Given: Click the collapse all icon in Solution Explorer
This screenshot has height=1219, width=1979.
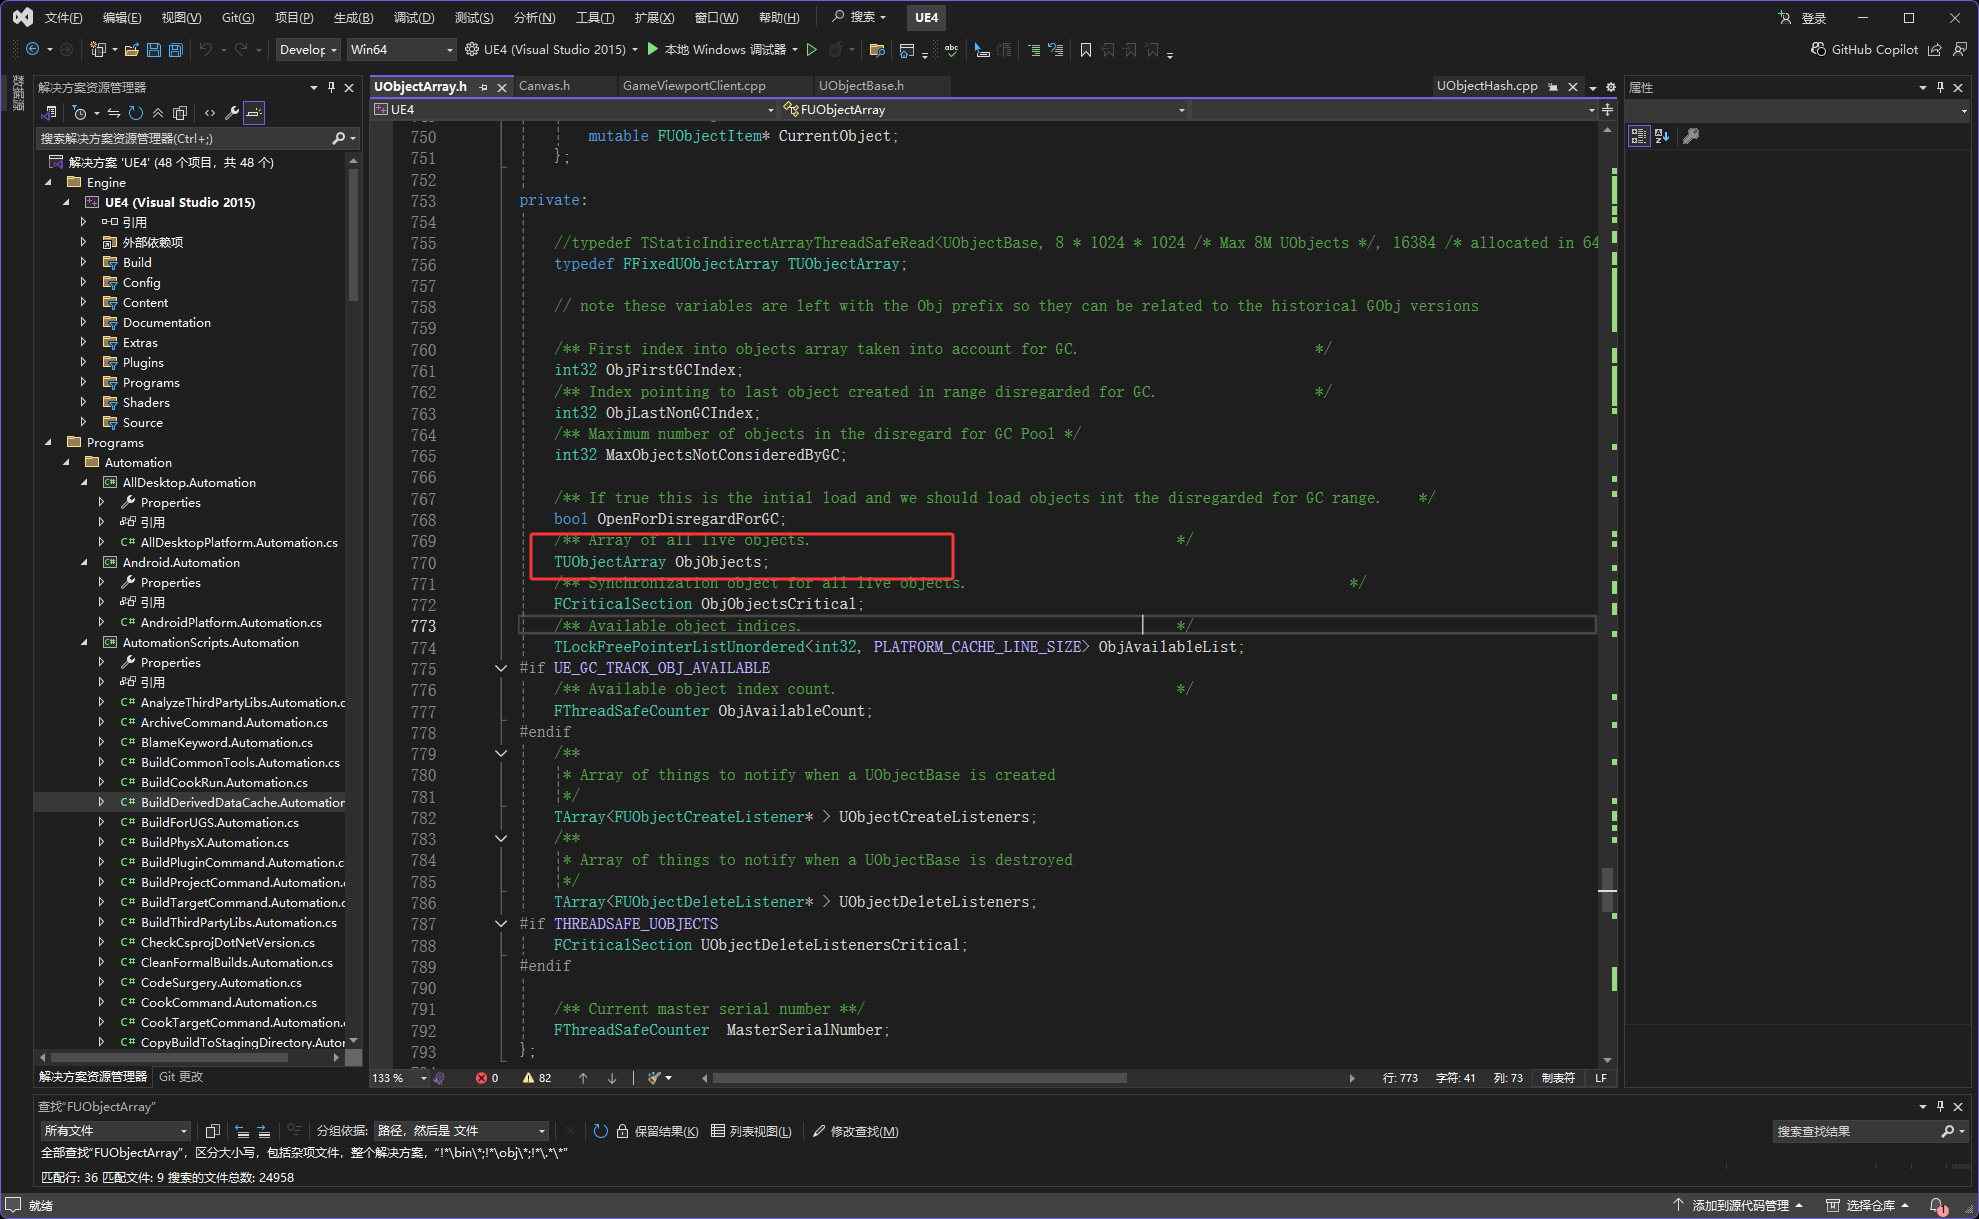Looking at the screenshot, I should click(x=158, y=113).
